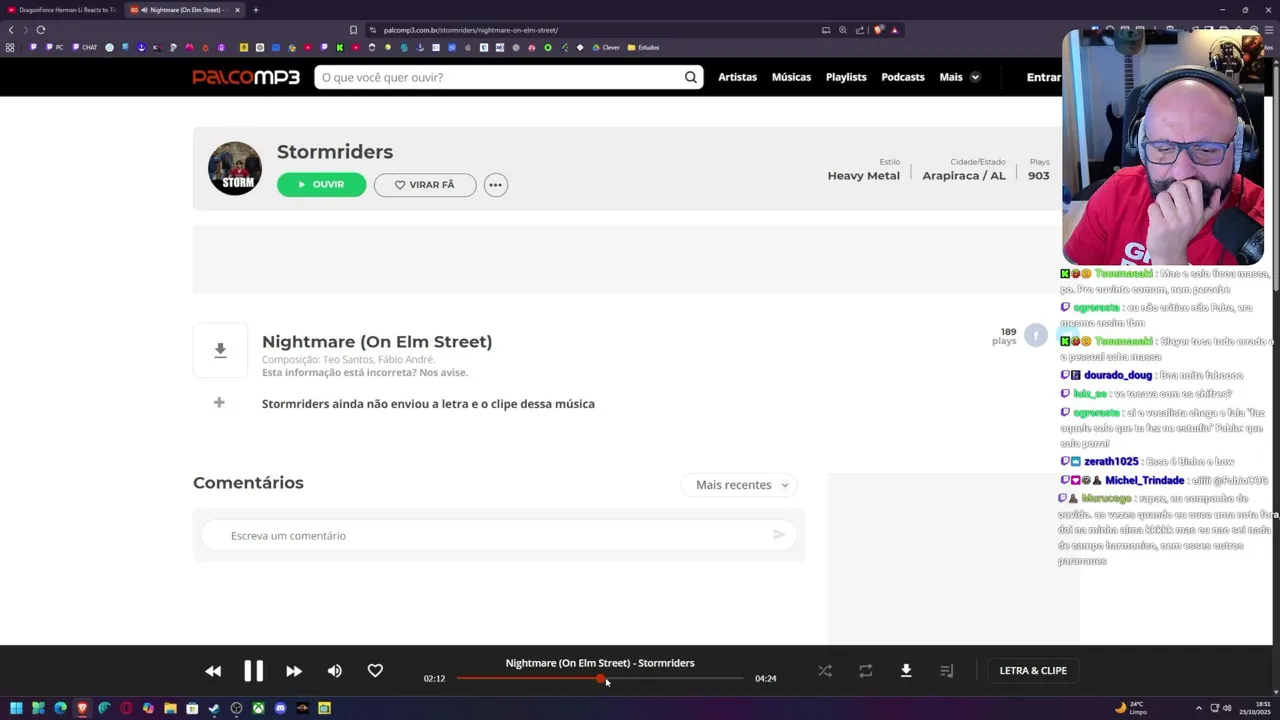Click the bookmark icon in address bar

(353, 30)
